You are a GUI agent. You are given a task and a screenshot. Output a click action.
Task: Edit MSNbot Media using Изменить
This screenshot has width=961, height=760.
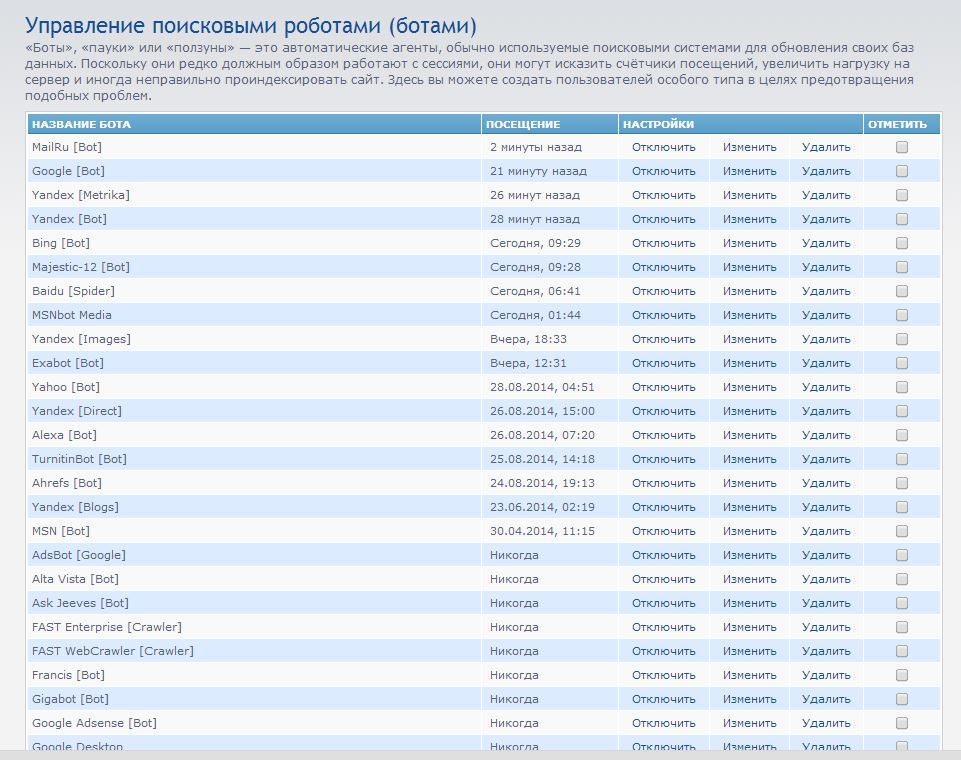click(749, 315)
